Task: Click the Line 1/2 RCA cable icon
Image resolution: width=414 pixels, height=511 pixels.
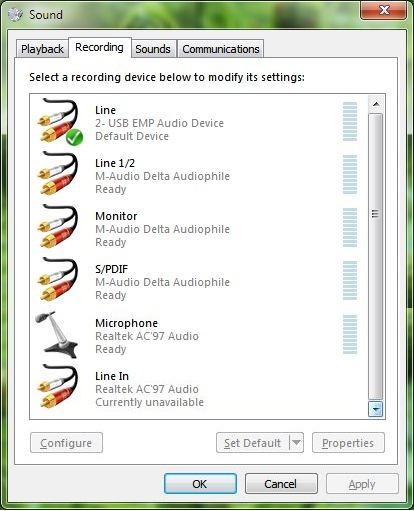Action: coord(58,173)
